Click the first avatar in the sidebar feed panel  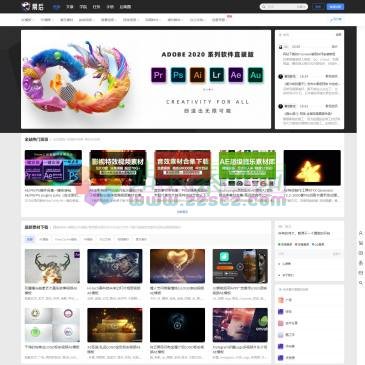(x=281, y=47)
